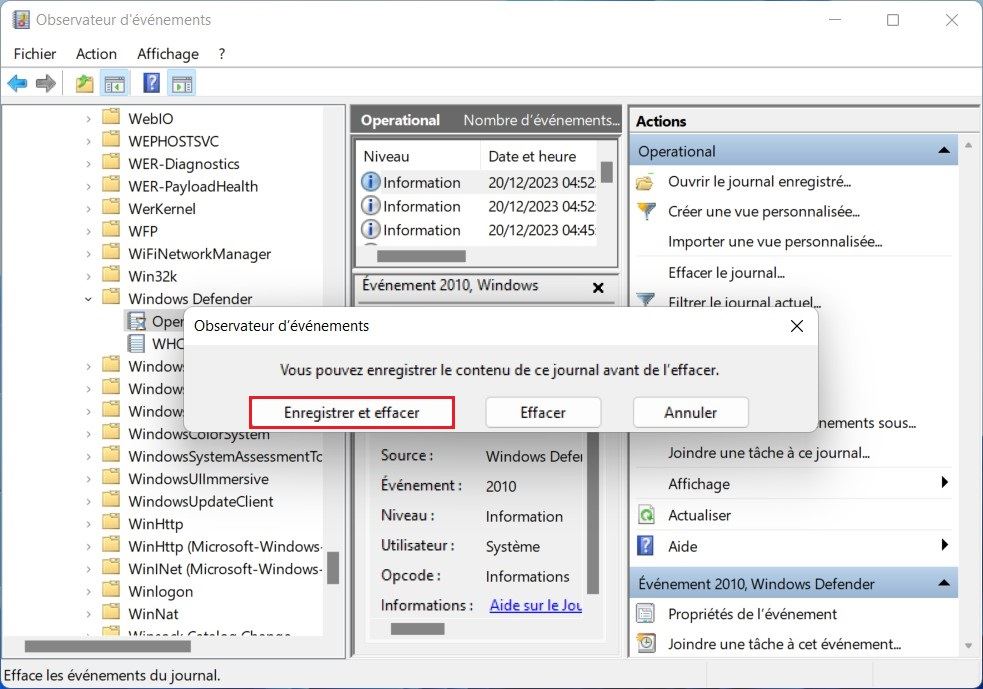Toggle the Actions pane visibility
Screen dimensions: 983x689
click(x=182, y=82)
